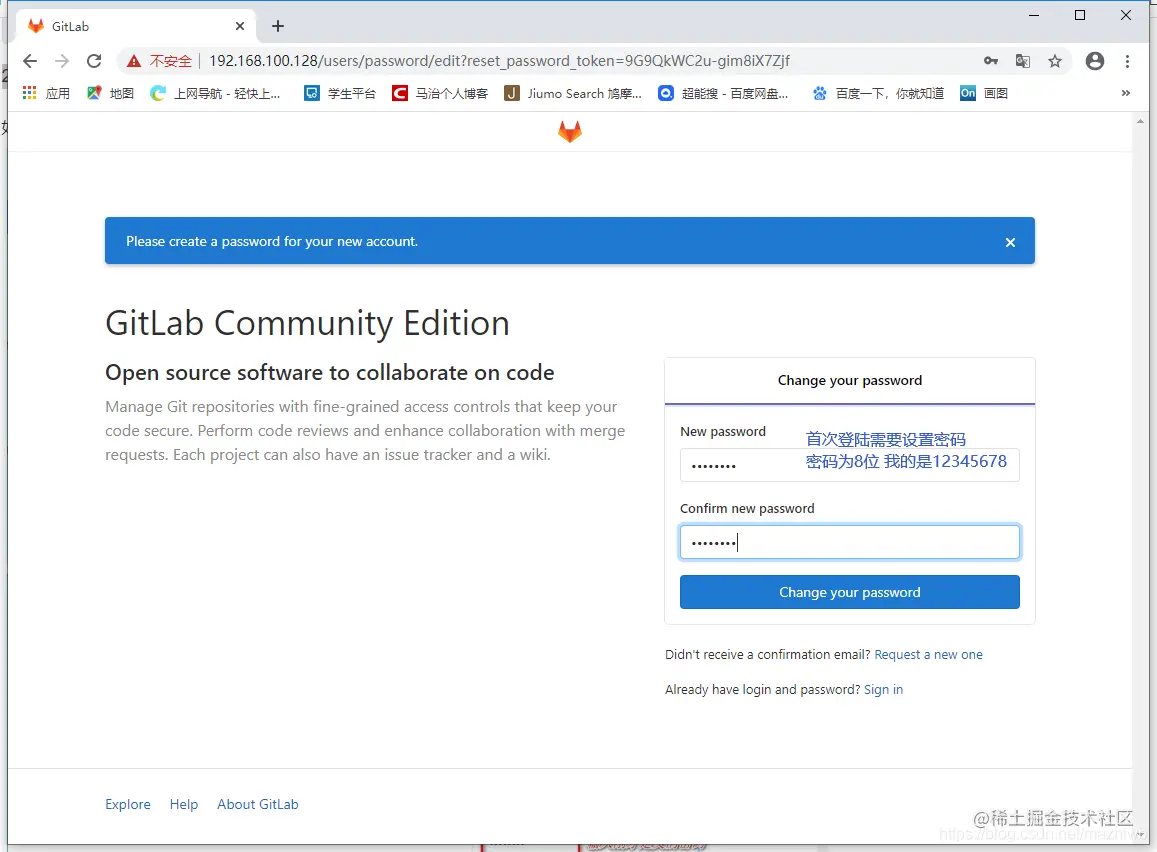Click the translate page icon
This screenshot has width=1157, height=852.
click(1023, 61)
